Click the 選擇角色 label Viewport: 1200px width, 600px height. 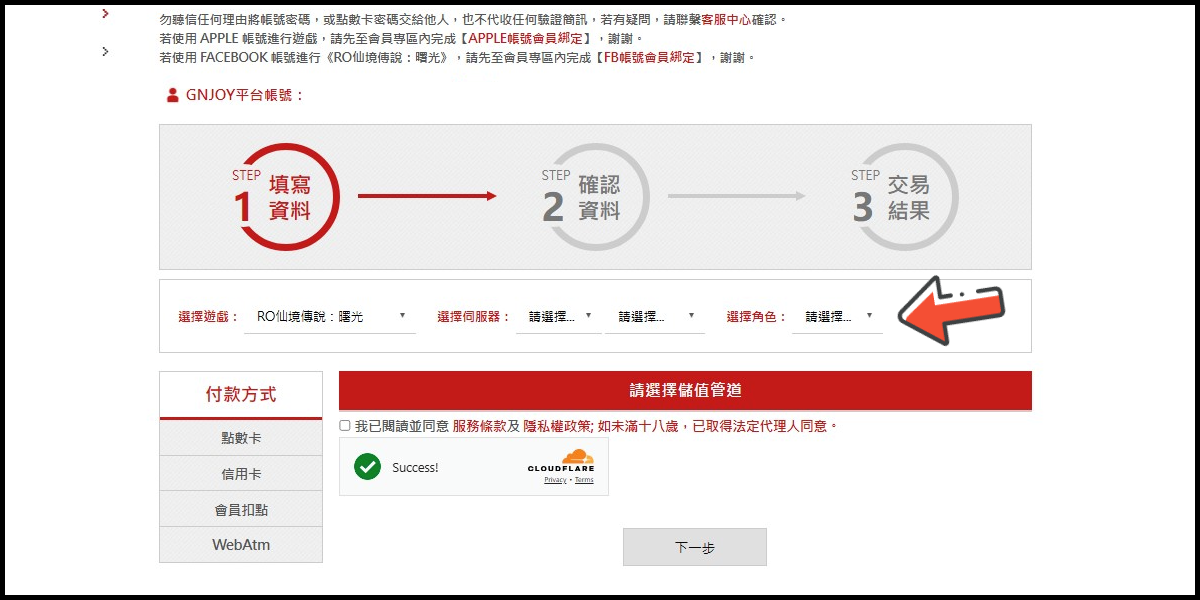point(757,317)
